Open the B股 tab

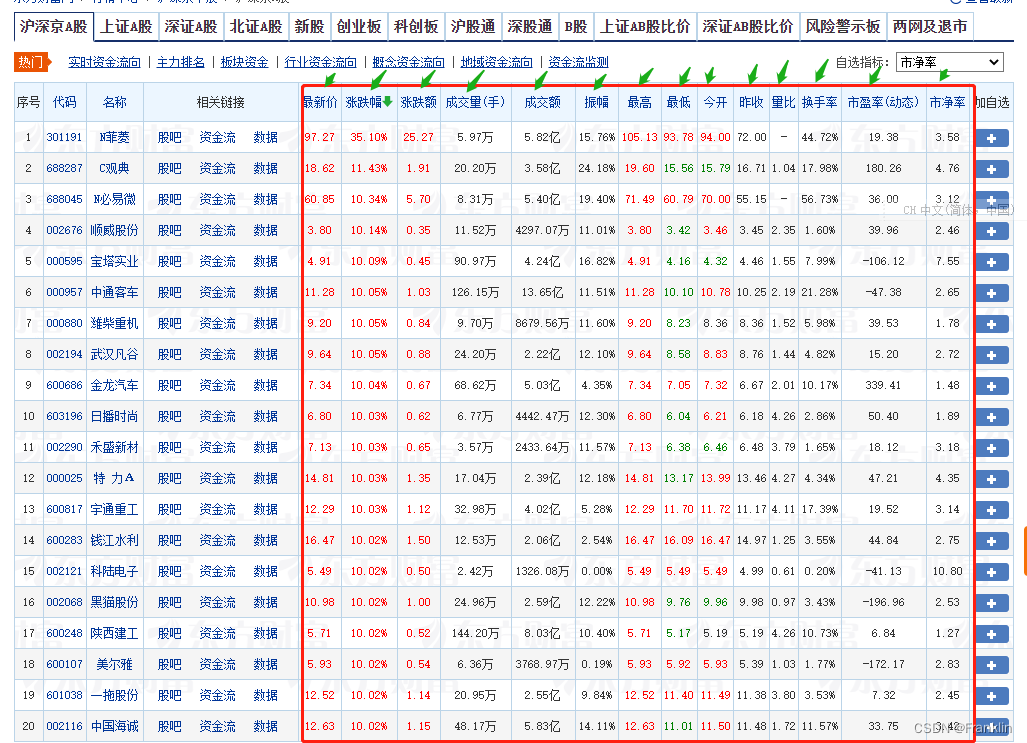[576, 27]
